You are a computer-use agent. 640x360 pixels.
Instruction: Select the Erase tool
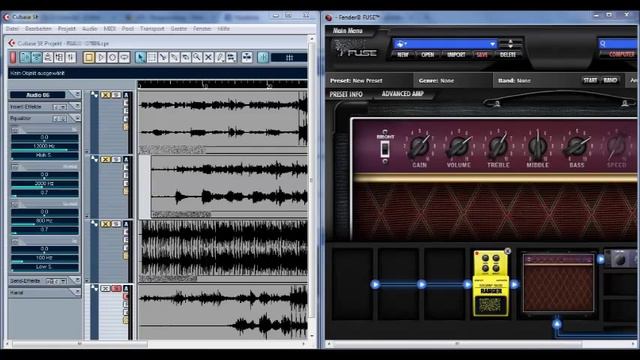pos(186,58)
